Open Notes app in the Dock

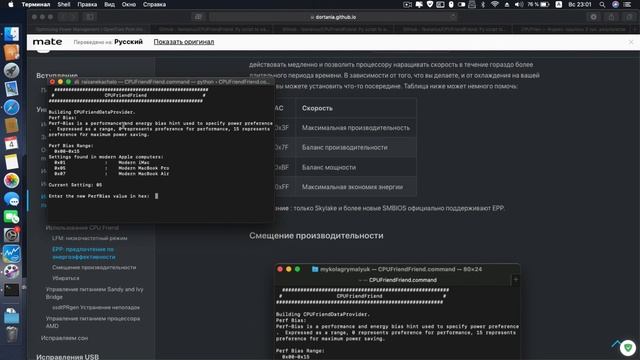(x=11, y=162)
